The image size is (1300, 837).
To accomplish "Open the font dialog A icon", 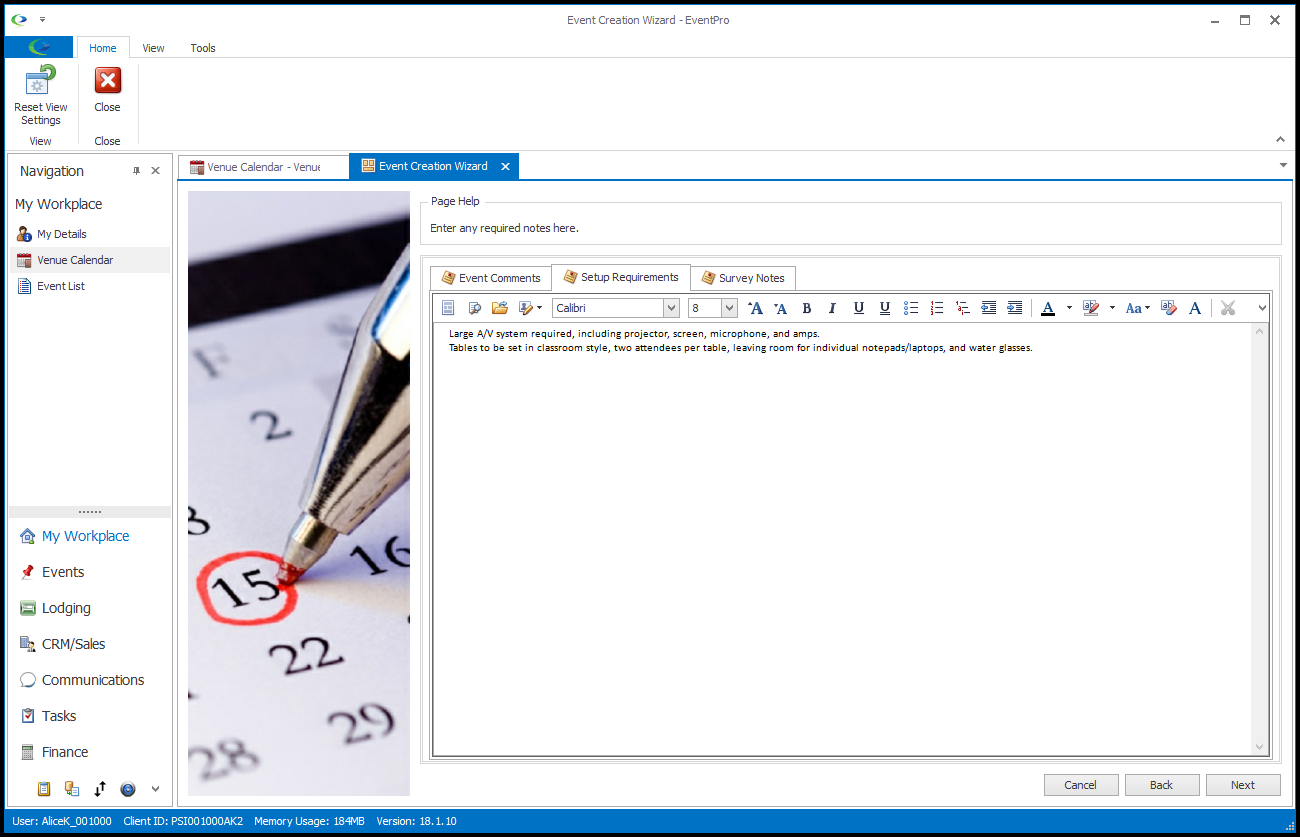I will pyautogui.click(x=1195, y=308).
